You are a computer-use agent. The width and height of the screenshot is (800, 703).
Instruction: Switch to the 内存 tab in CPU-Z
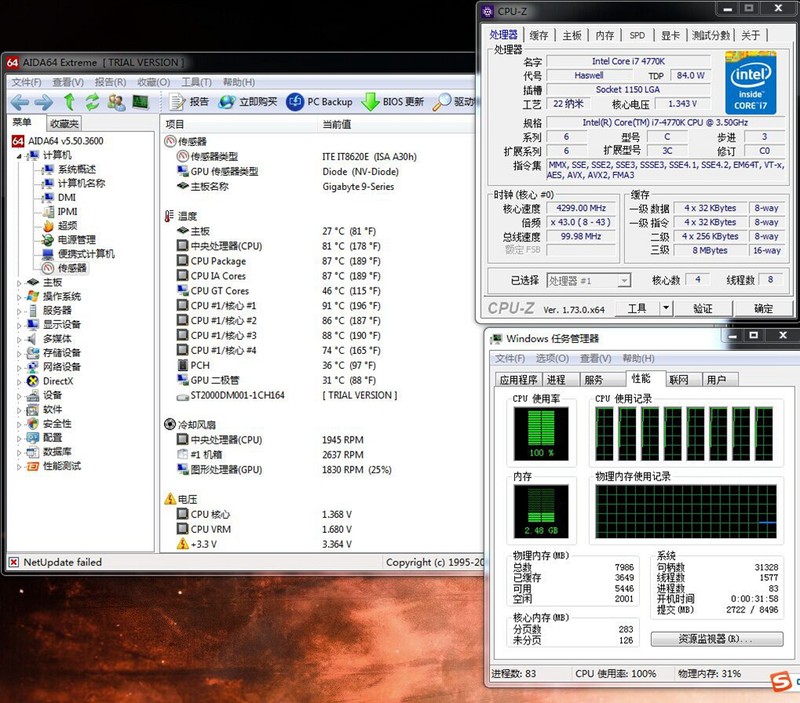point(605,35)
